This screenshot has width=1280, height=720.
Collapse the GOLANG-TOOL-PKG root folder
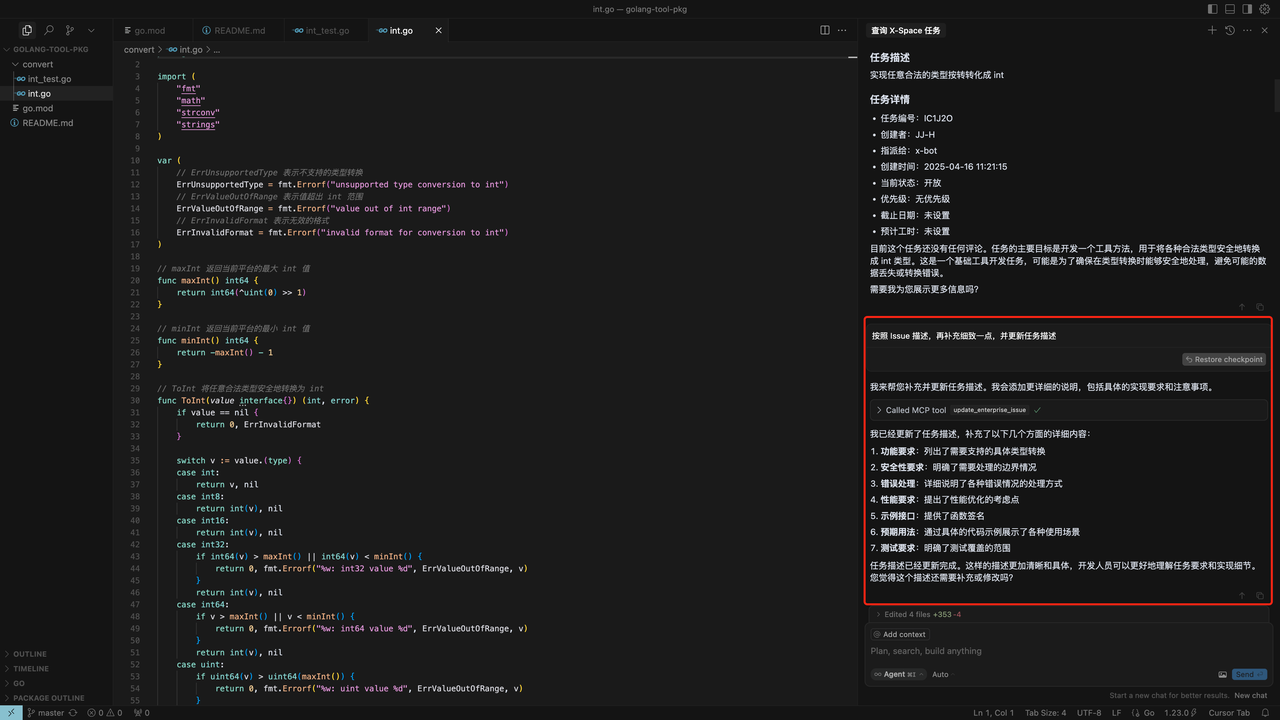55,49
